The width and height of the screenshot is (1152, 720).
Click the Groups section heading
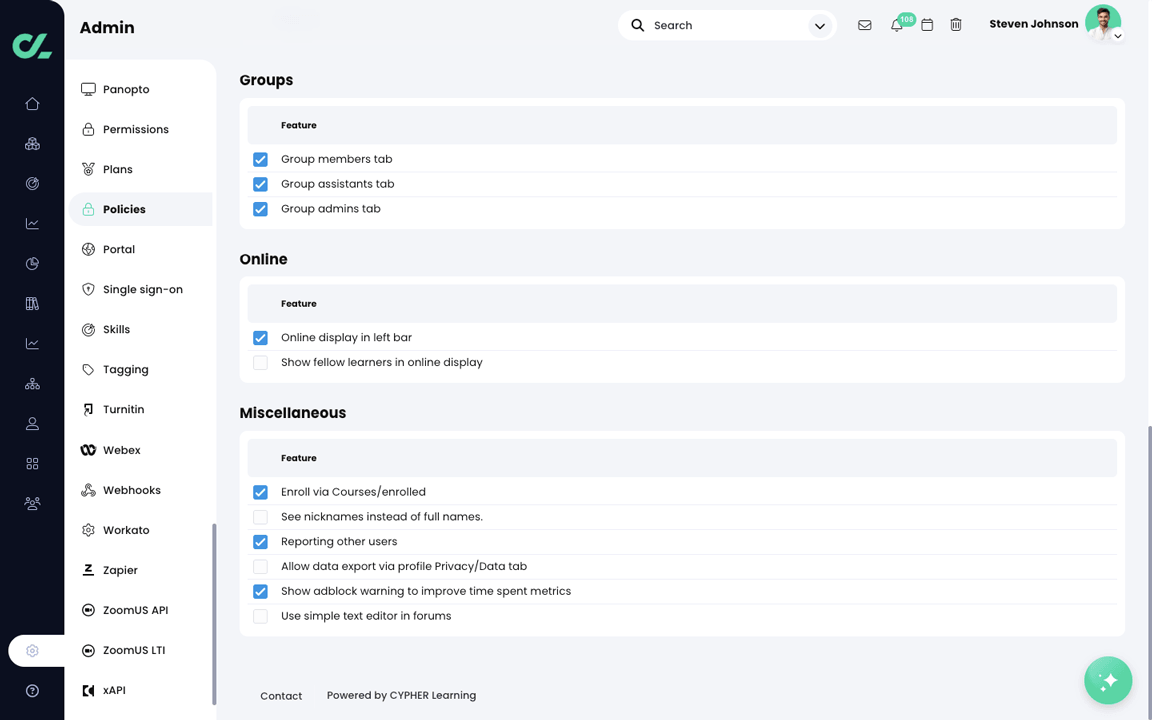(266, 80)
